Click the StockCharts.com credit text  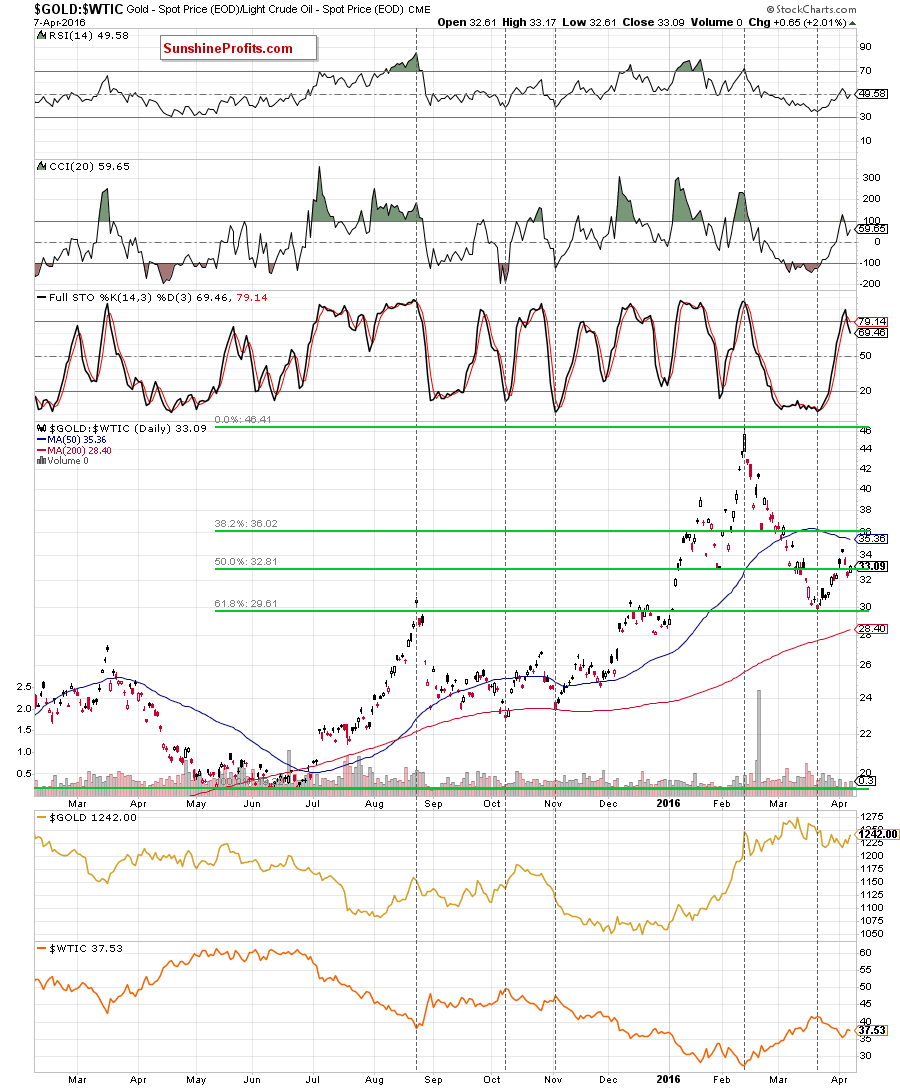coord(812,9)
